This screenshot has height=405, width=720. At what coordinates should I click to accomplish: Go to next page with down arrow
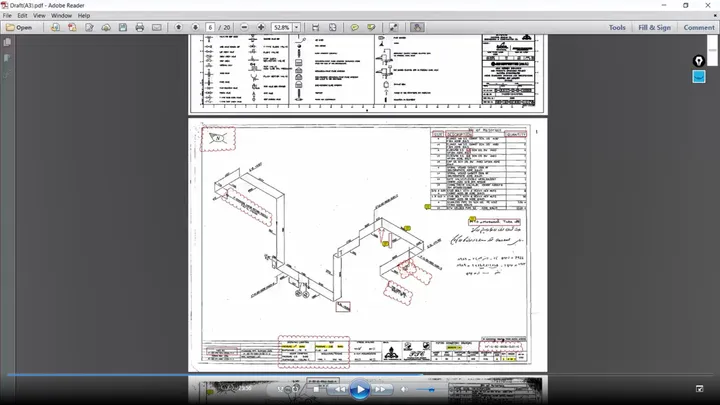coord(195,28)
